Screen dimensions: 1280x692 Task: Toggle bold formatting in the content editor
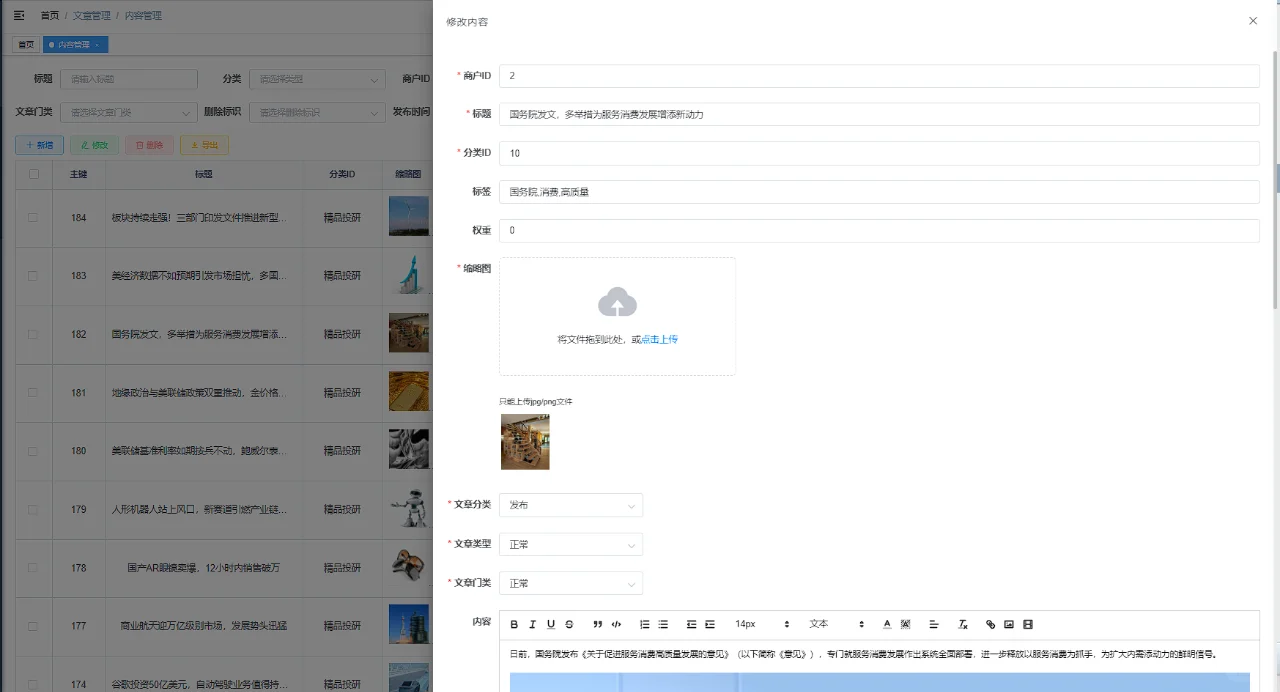pos(514,623)
